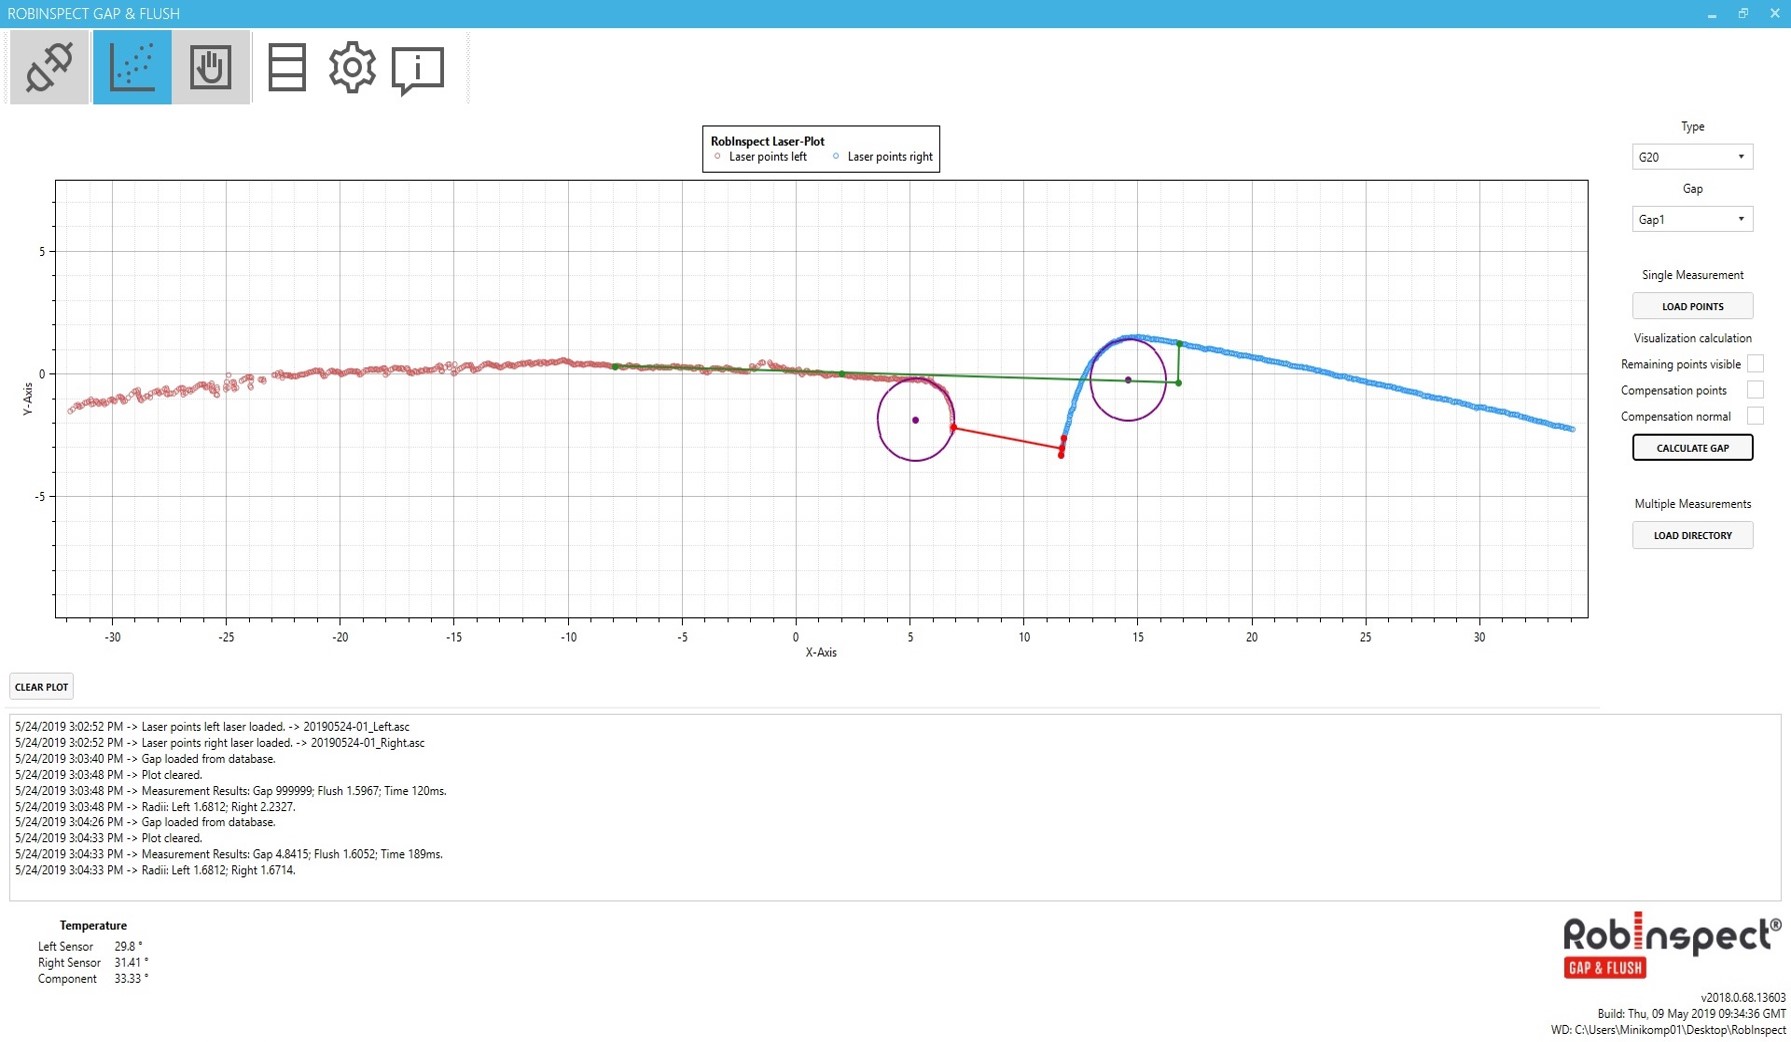1791x1042 pixels.
Task: Open the settings gear icon
Action: 352,68
